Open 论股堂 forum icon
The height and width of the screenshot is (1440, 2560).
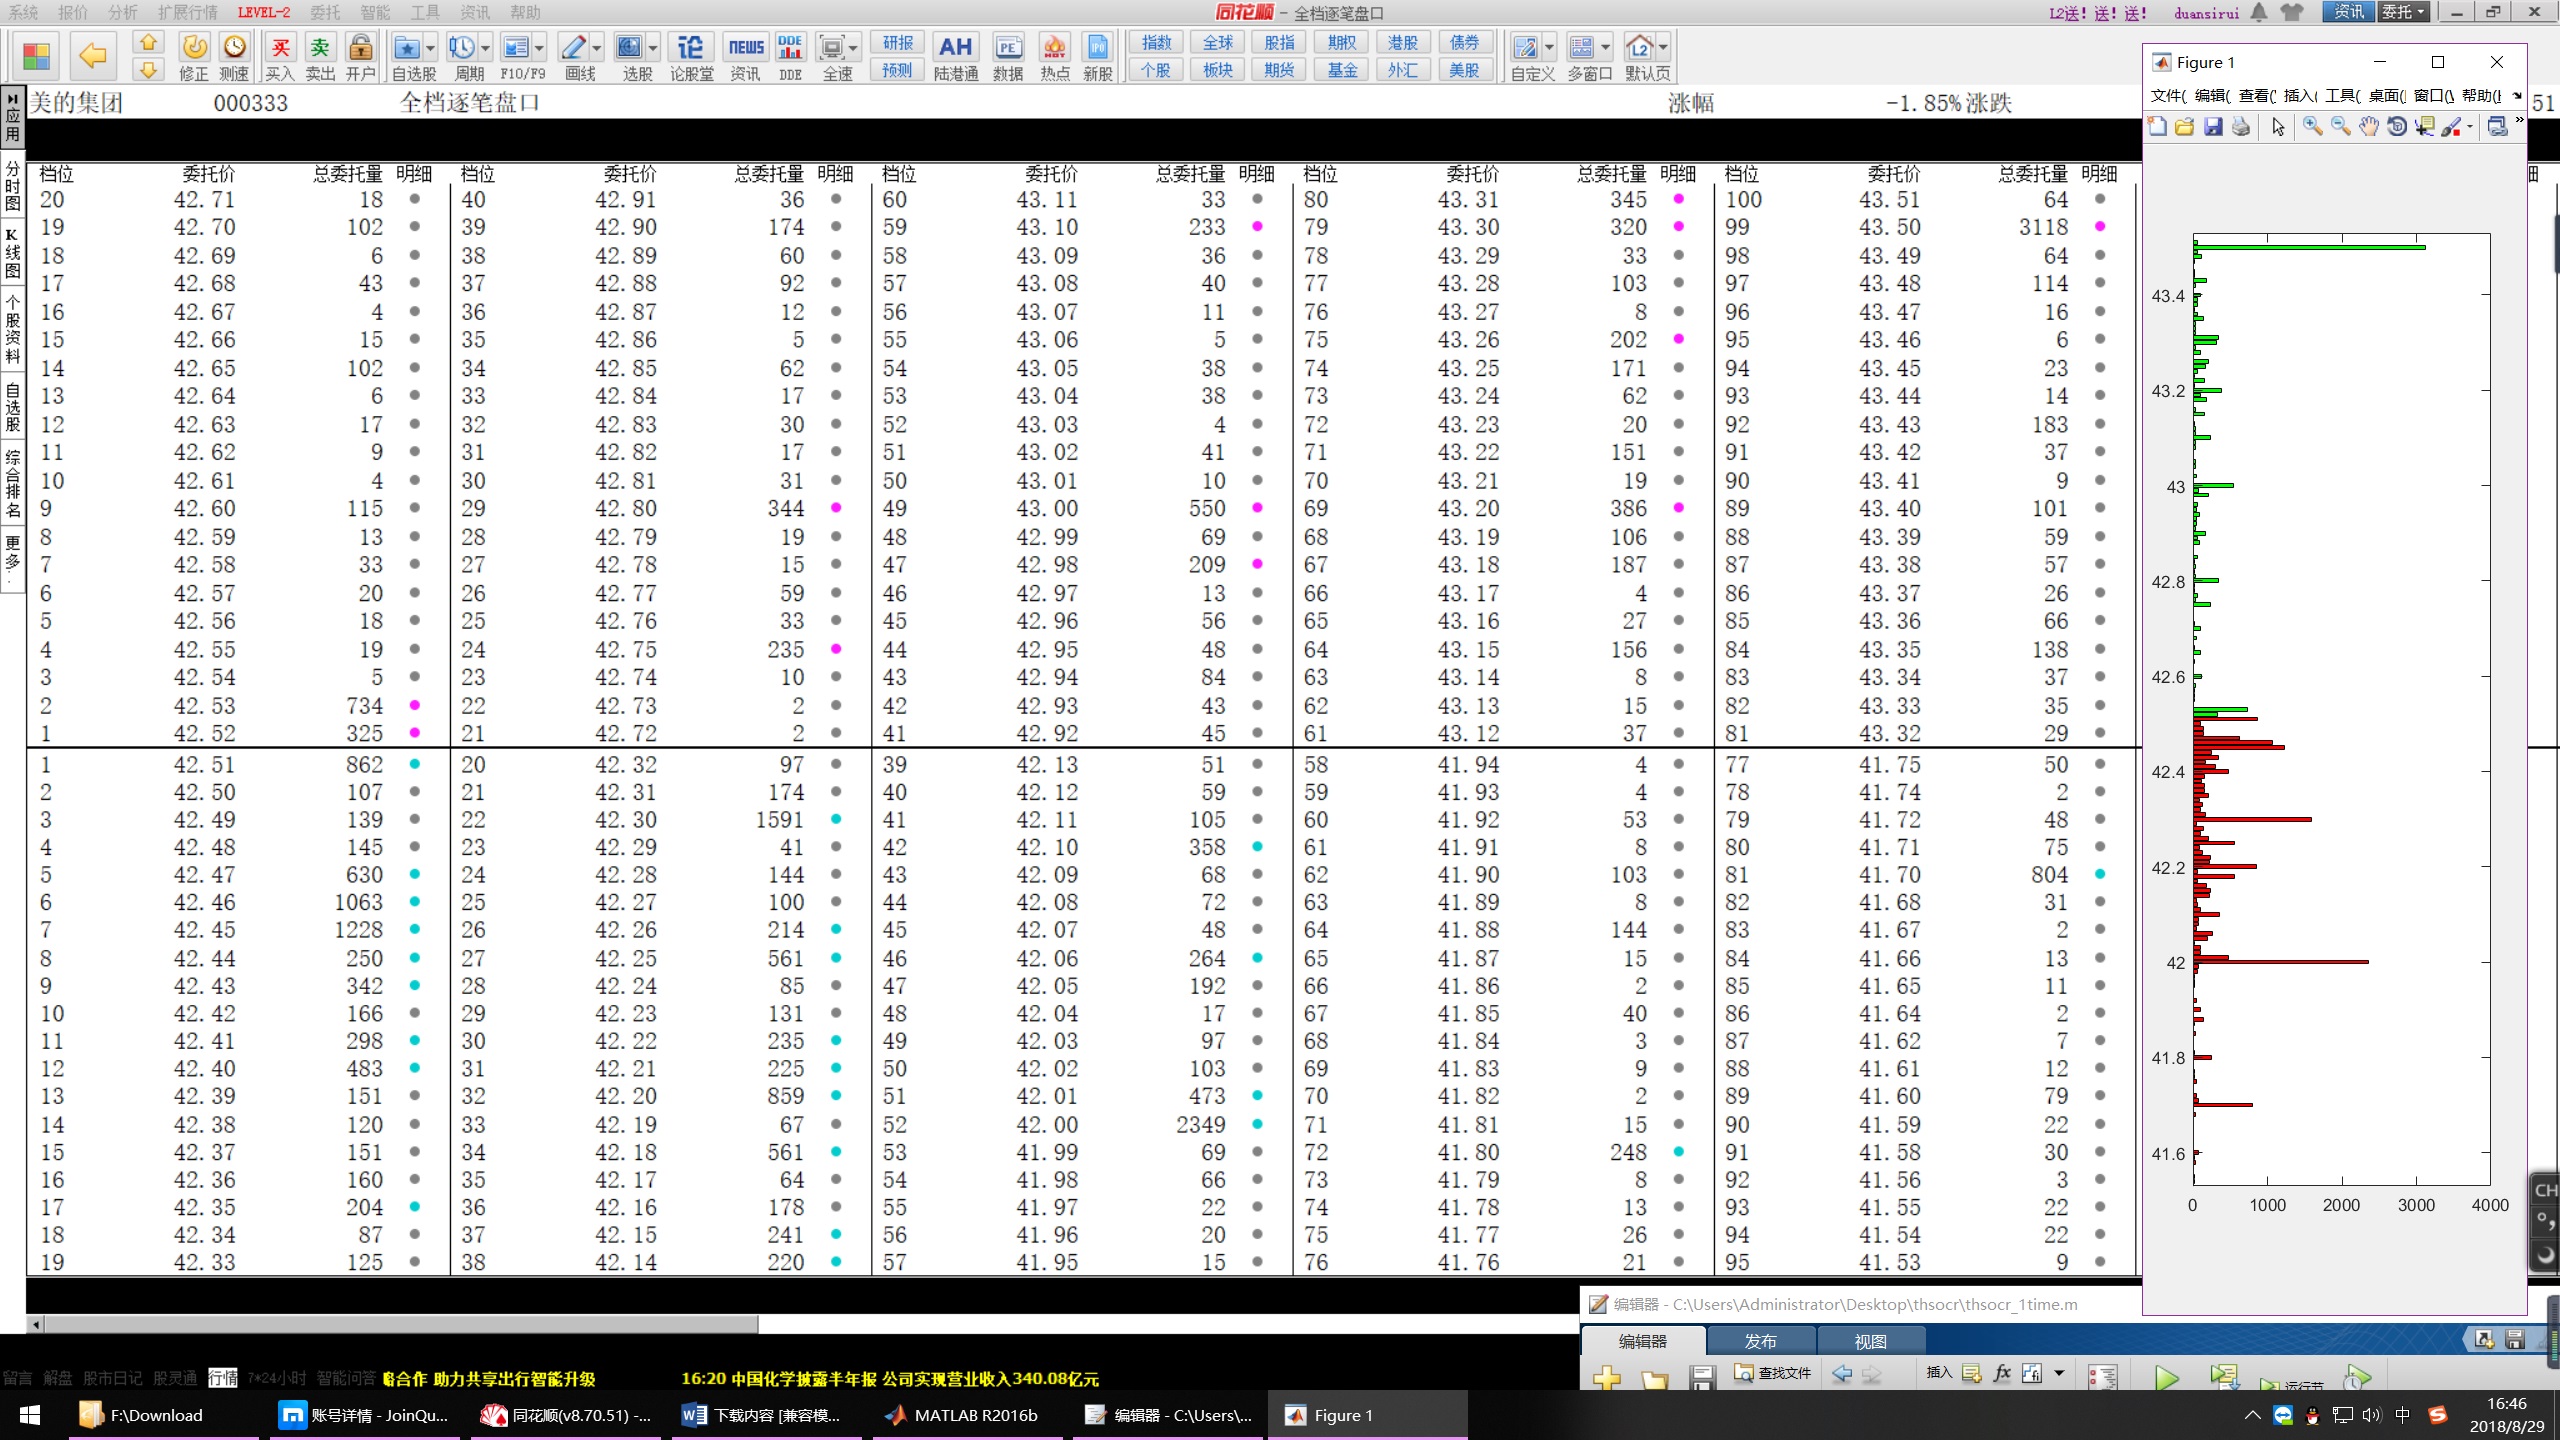tap(691, 47)
